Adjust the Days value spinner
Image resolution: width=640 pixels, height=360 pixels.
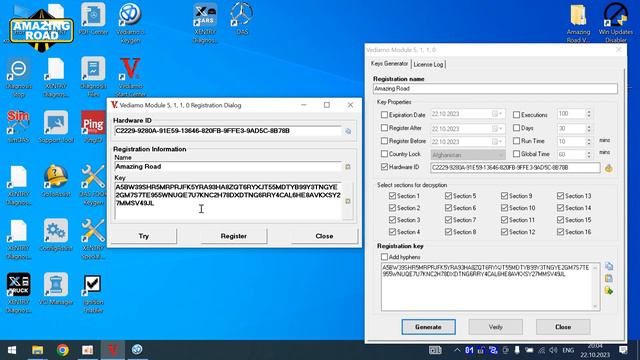(x=589, y=129)
